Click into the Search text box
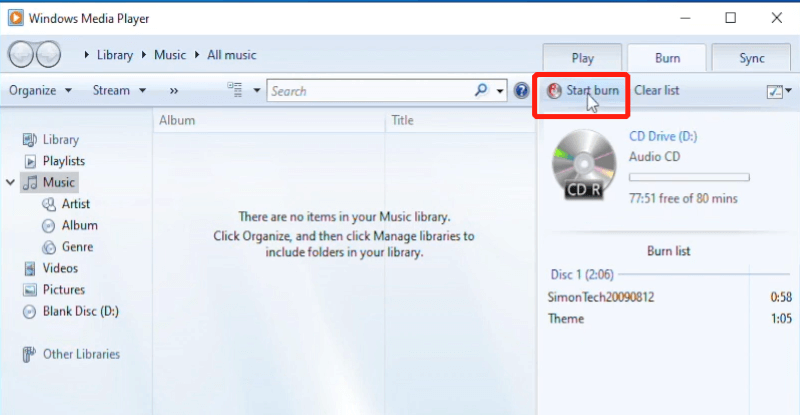The width and height of the screenshot is (800, 415). pyautogui.click(x=370, y=91)
